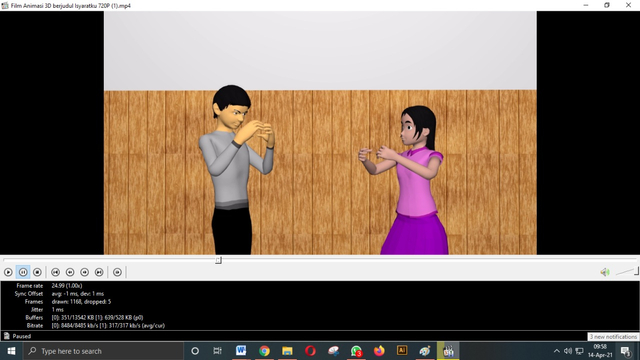Click the single frame step button
Screen dimensions: 640x360
coord(117,272)
